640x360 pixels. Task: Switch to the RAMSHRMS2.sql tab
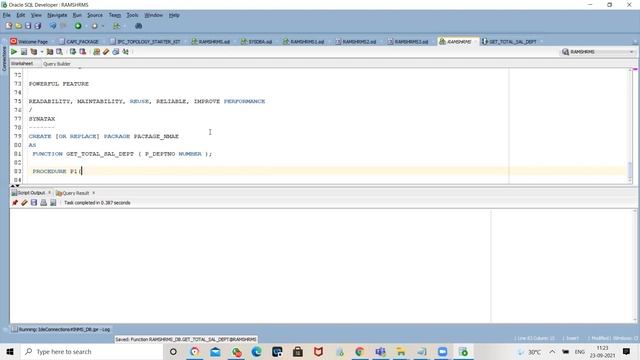click(x=356, y=42)
